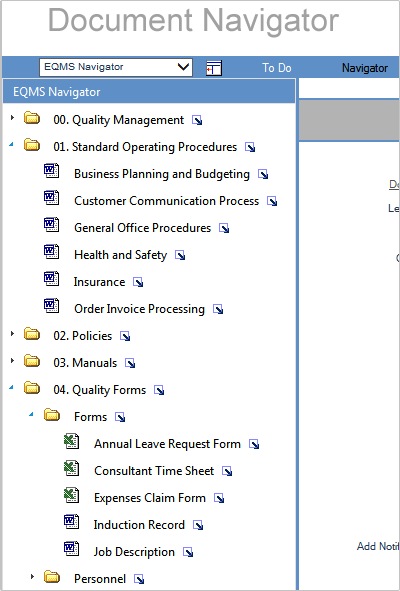Open the EQMS Navigator dropdown

116,67
